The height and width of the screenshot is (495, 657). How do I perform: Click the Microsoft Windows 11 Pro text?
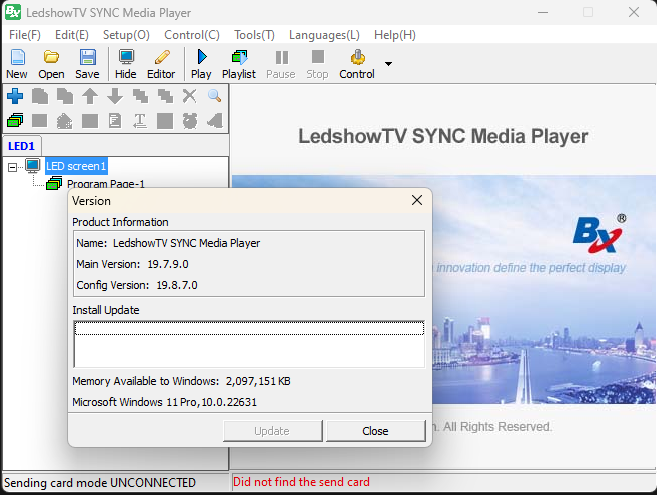164,402
